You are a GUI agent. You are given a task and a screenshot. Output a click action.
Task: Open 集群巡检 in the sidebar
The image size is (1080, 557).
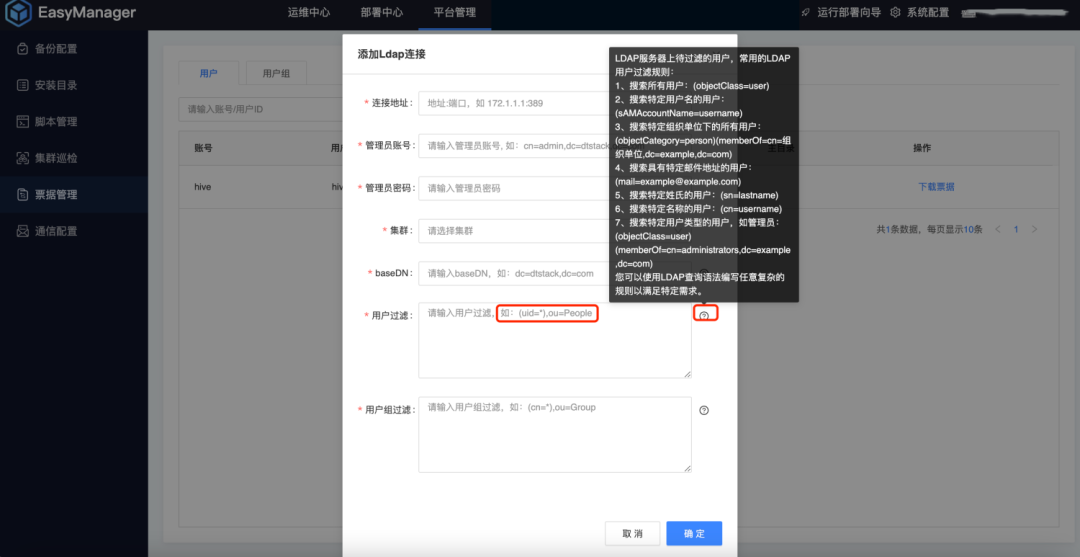tap(56, 158)
